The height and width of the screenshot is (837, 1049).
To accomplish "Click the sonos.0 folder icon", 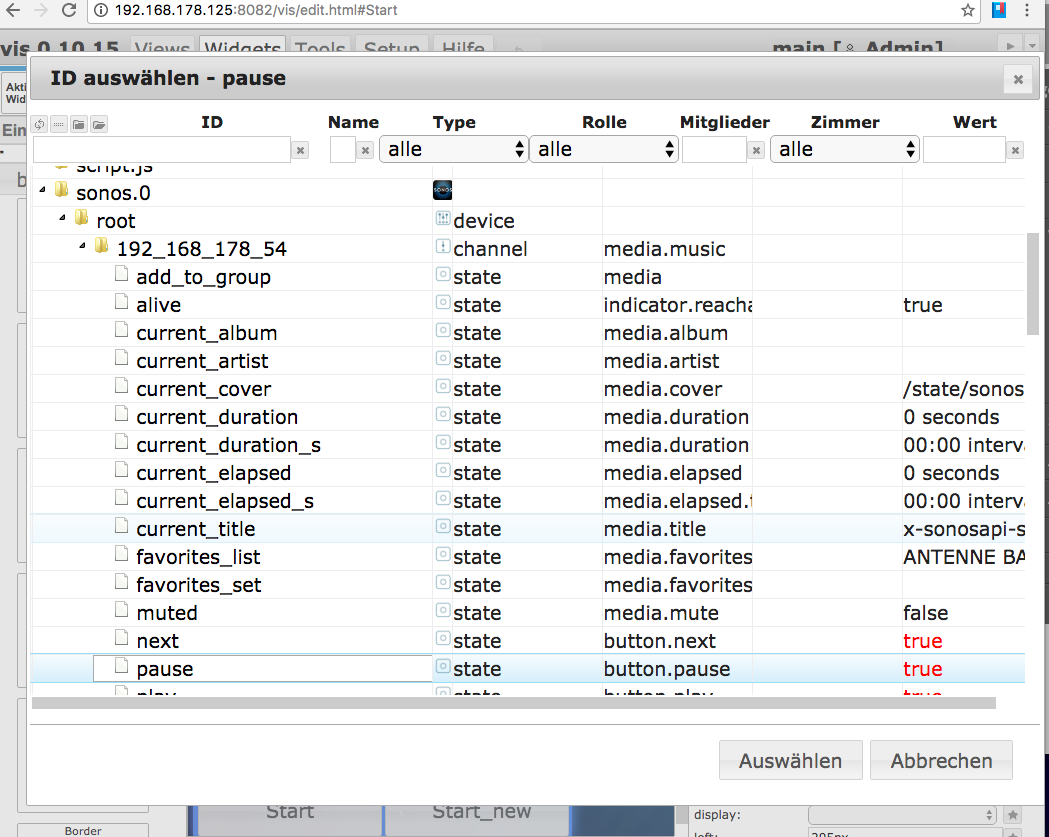I will click(x=62, y=190).
